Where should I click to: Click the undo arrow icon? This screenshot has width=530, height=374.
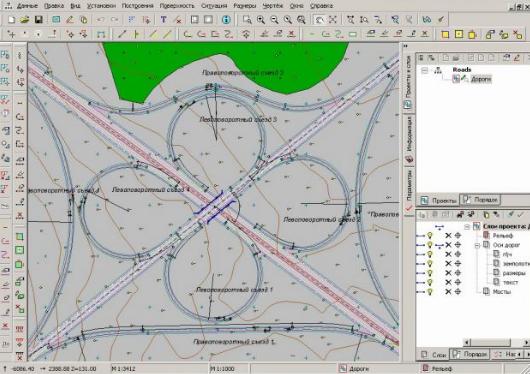coord(100,20)
